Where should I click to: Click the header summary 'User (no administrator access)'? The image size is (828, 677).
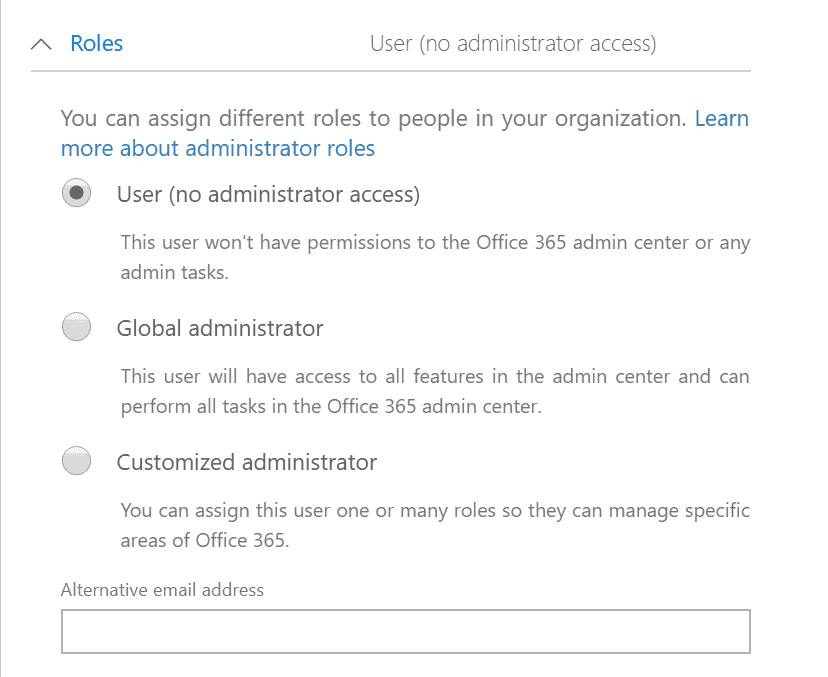513,44
